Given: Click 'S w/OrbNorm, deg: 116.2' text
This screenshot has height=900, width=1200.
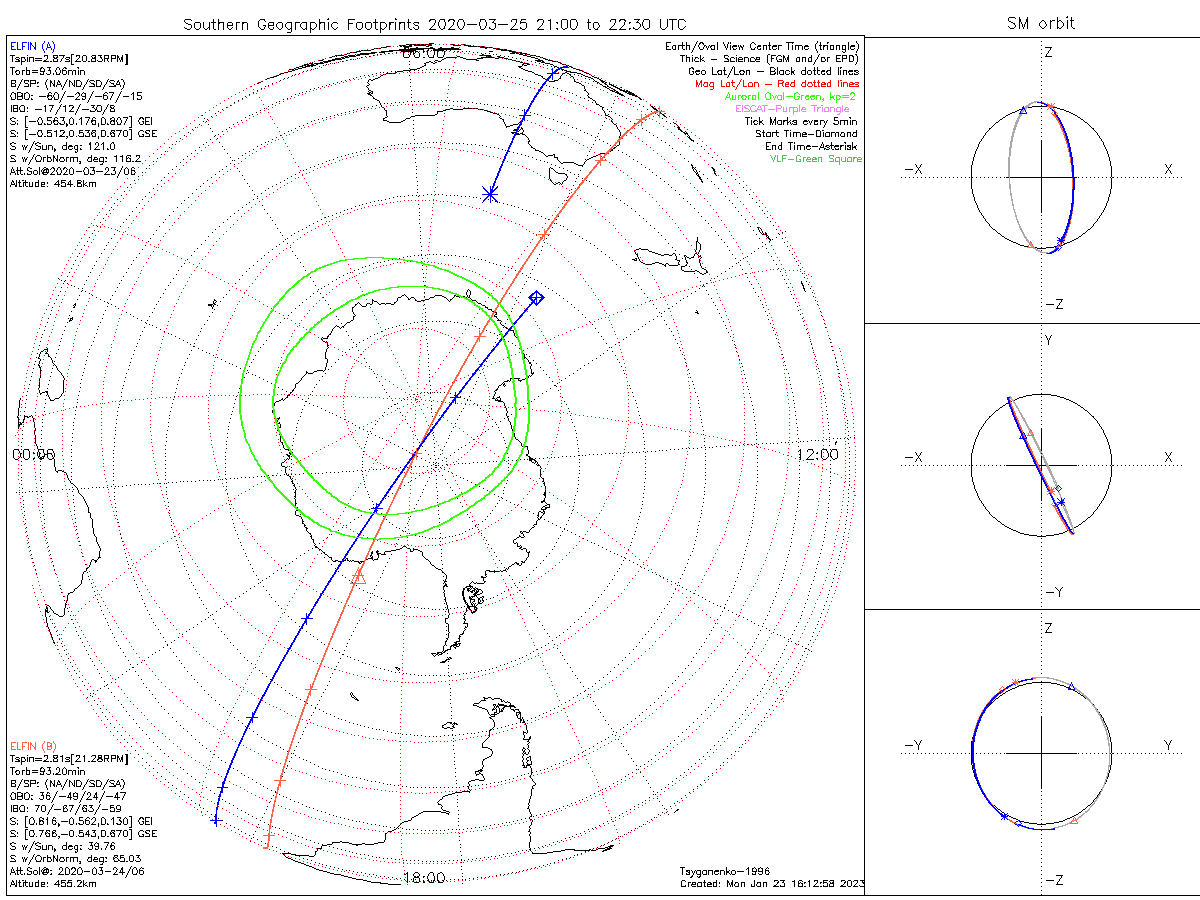Looking at the screenshot, I should pyautogui.click(x=75, y=159).
